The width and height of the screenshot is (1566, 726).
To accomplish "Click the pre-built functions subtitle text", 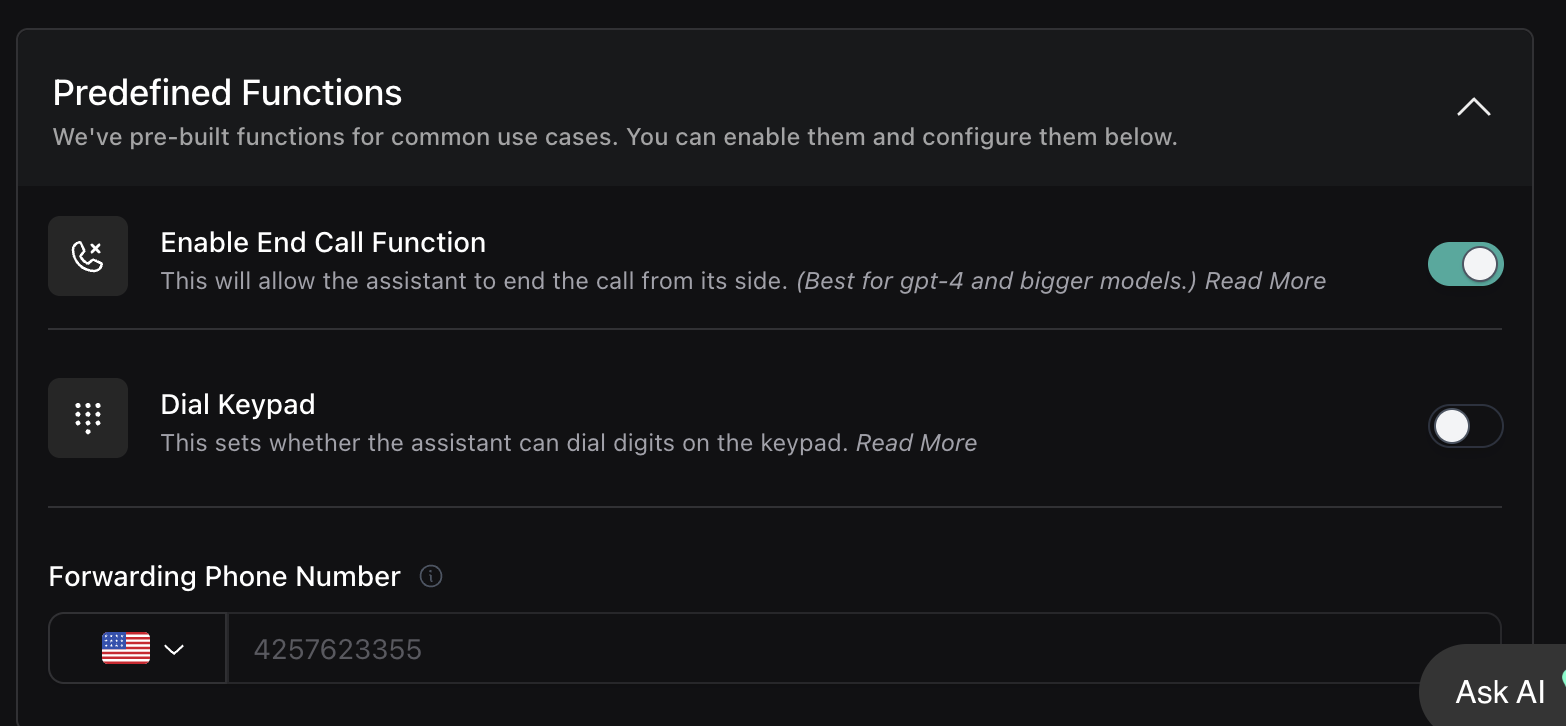I will click(x=615, y=137).
